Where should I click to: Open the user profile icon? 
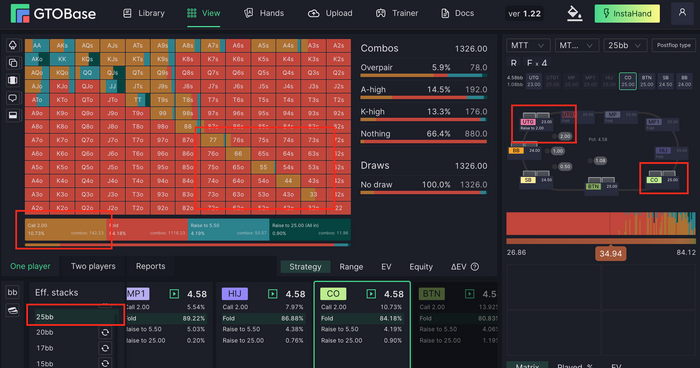pos(682,13)
